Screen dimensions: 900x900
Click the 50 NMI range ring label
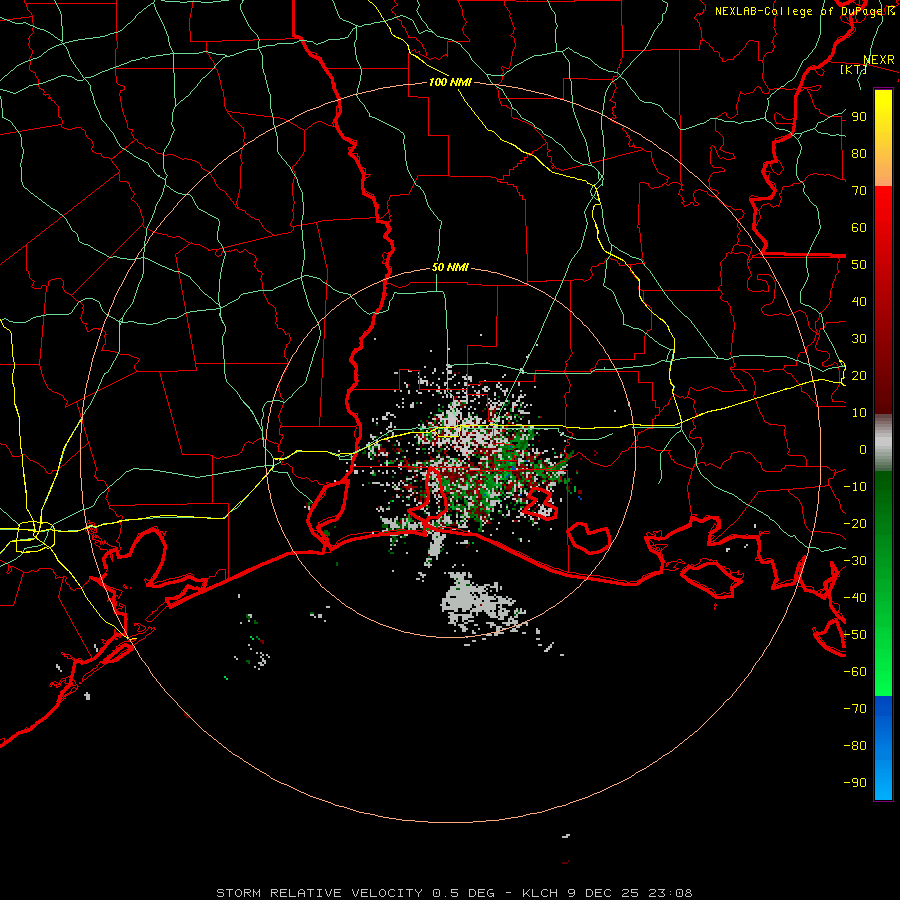[x=450, y=267]
